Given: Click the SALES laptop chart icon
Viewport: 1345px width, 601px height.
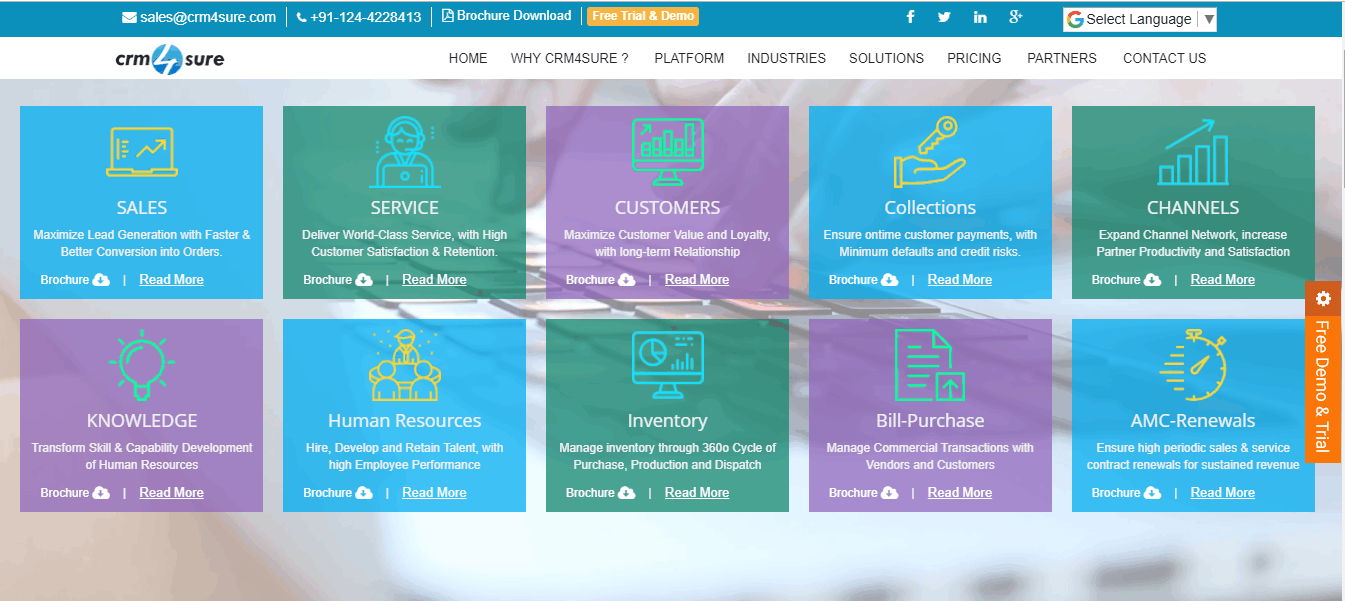Looking at the screenshot, I should pos(142,152).
